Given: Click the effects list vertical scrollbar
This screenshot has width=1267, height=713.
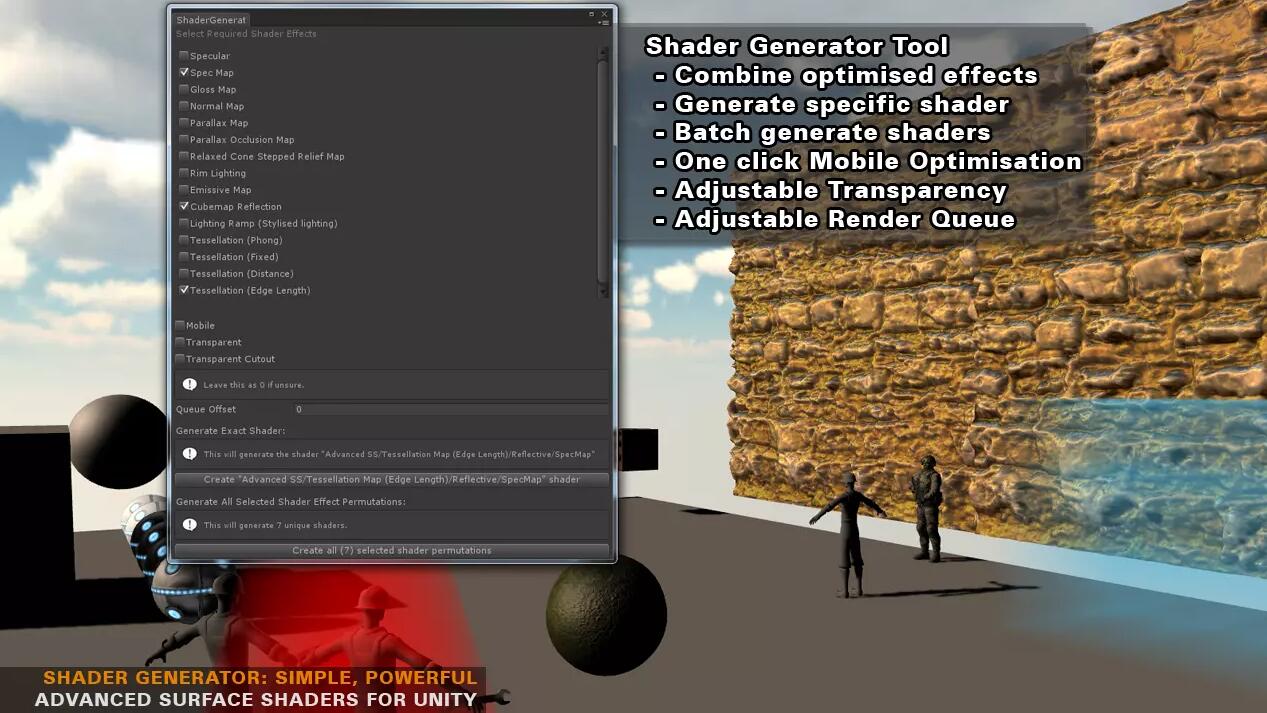Looking at the screenshot, I should tap(602, 170).
